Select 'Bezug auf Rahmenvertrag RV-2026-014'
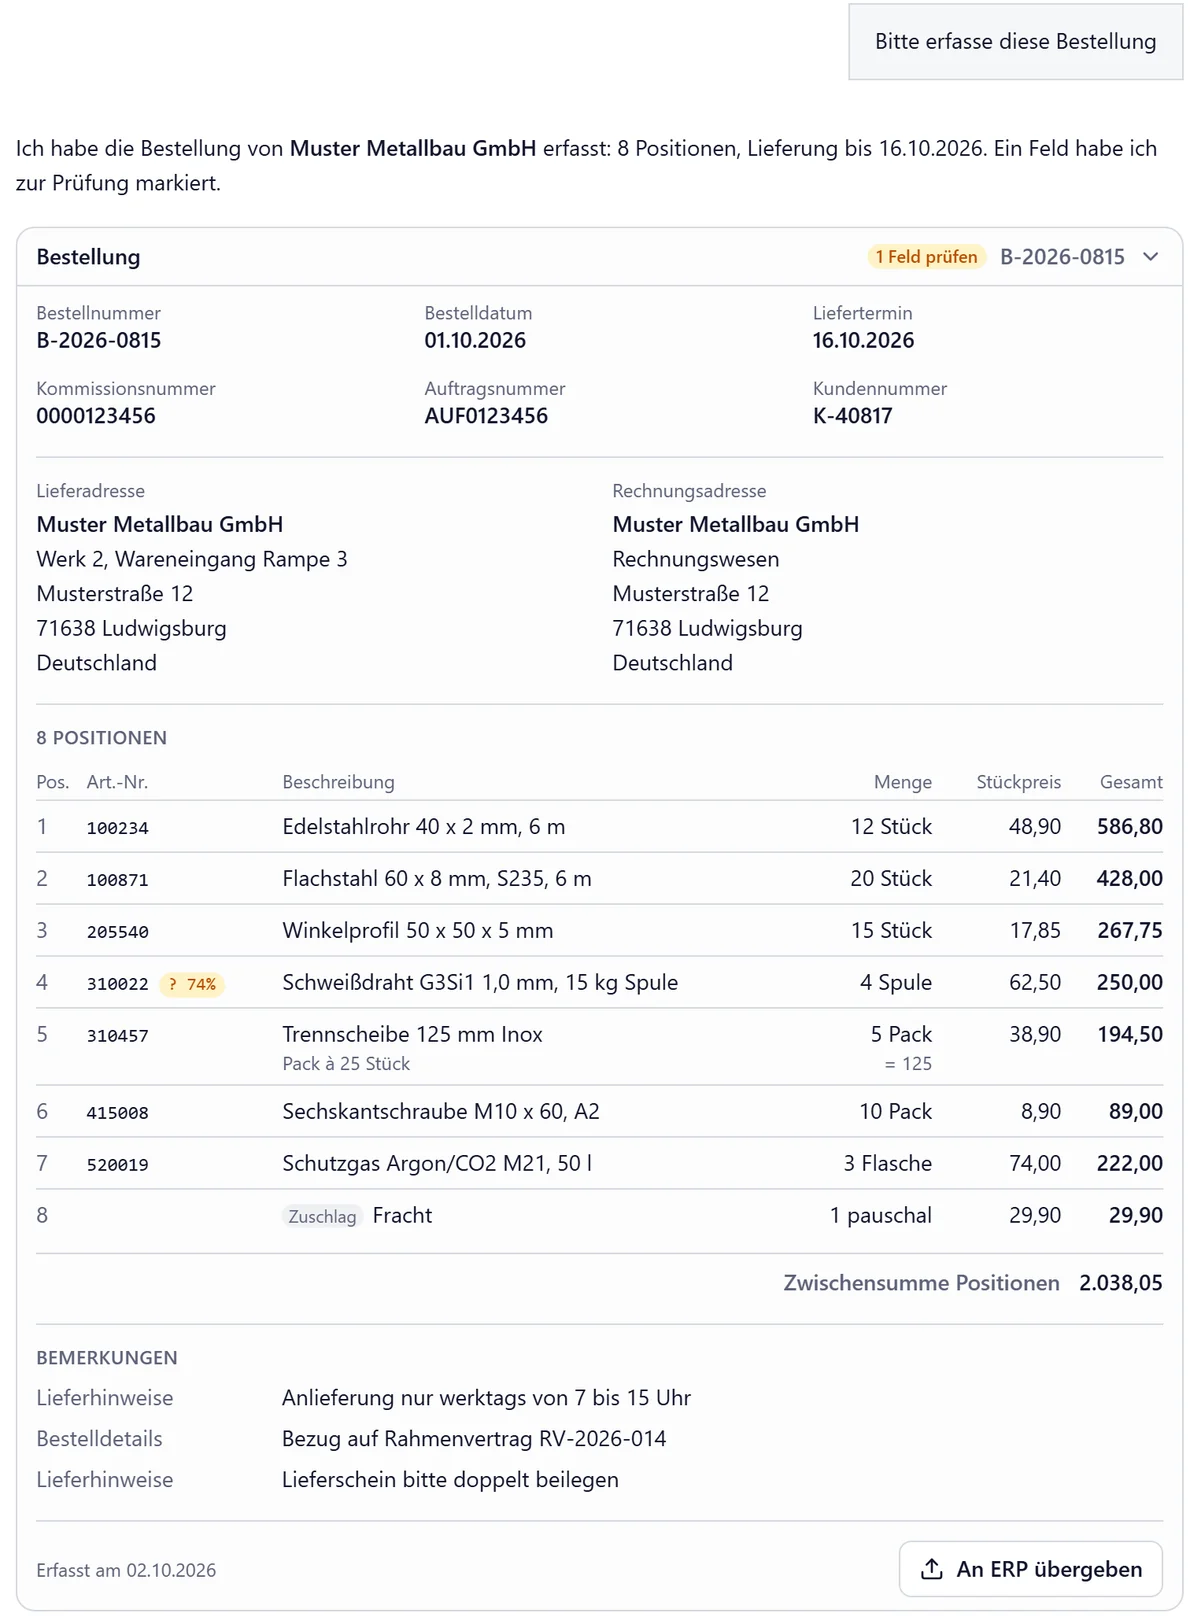 474,1439
